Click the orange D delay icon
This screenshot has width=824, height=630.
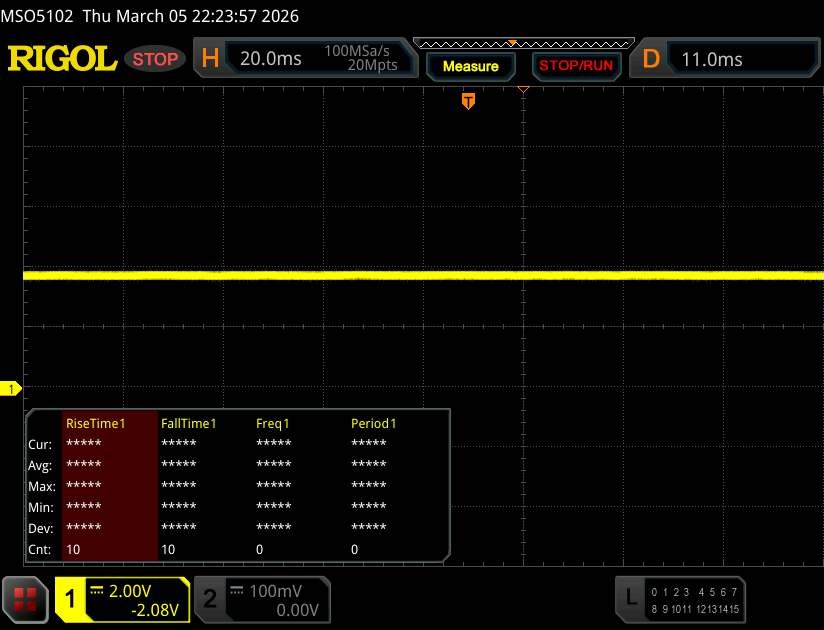[x=652, y=59]
